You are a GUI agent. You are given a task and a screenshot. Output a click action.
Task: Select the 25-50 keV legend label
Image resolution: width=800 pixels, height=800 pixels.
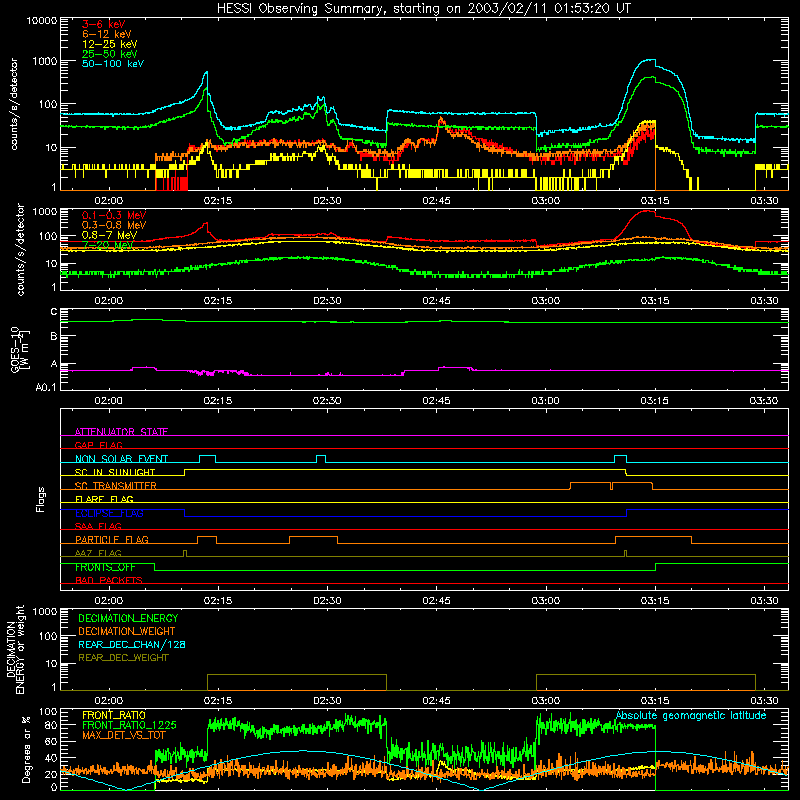[110, 54]
